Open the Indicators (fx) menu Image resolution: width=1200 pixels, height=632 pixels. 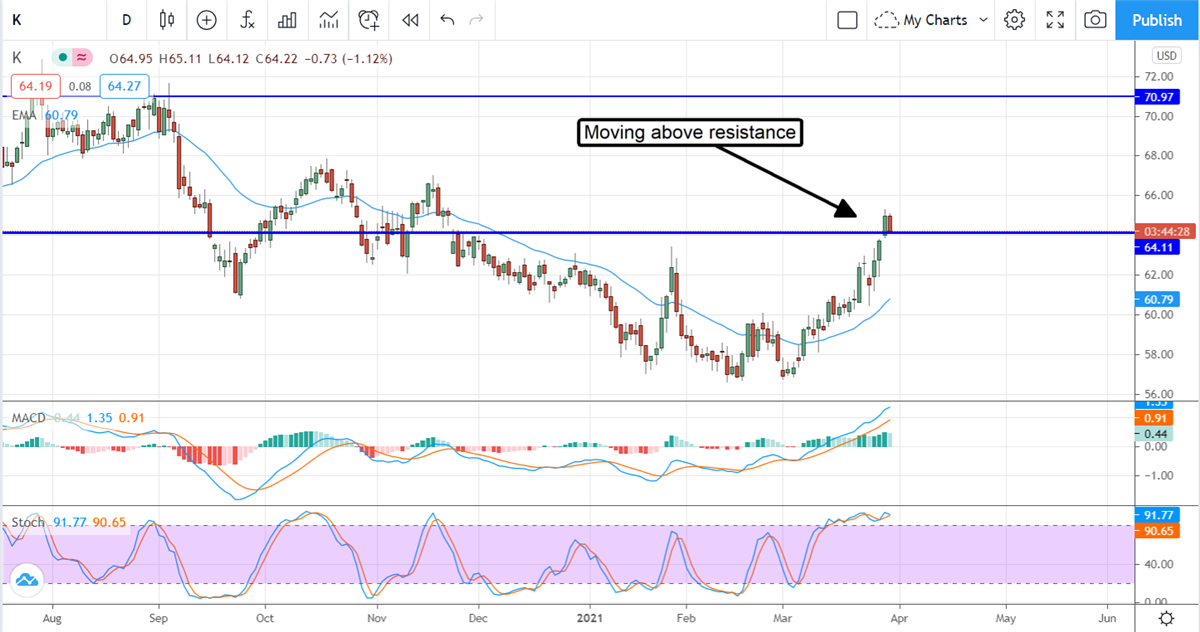(x=246, y=20)
